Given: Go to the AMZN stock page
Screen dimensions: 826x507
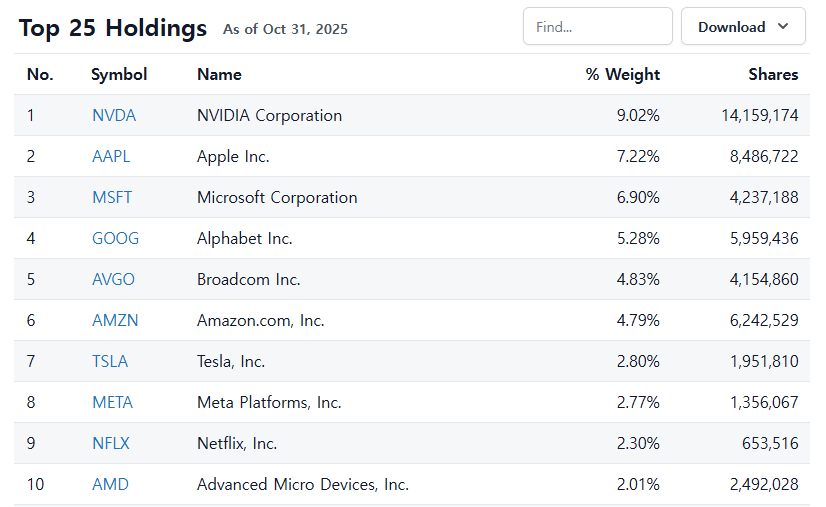Looking at the screenshot, I should pos(115,320).
